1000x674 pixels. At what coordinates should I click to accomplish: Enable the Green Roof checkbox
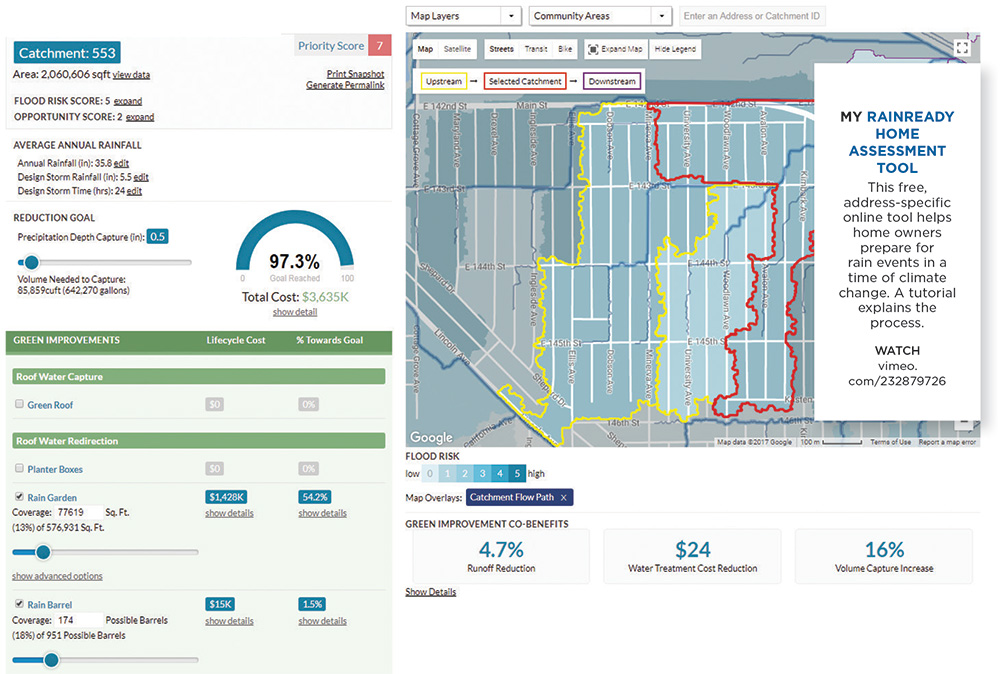pyautogui.click(x=19, y=405)
